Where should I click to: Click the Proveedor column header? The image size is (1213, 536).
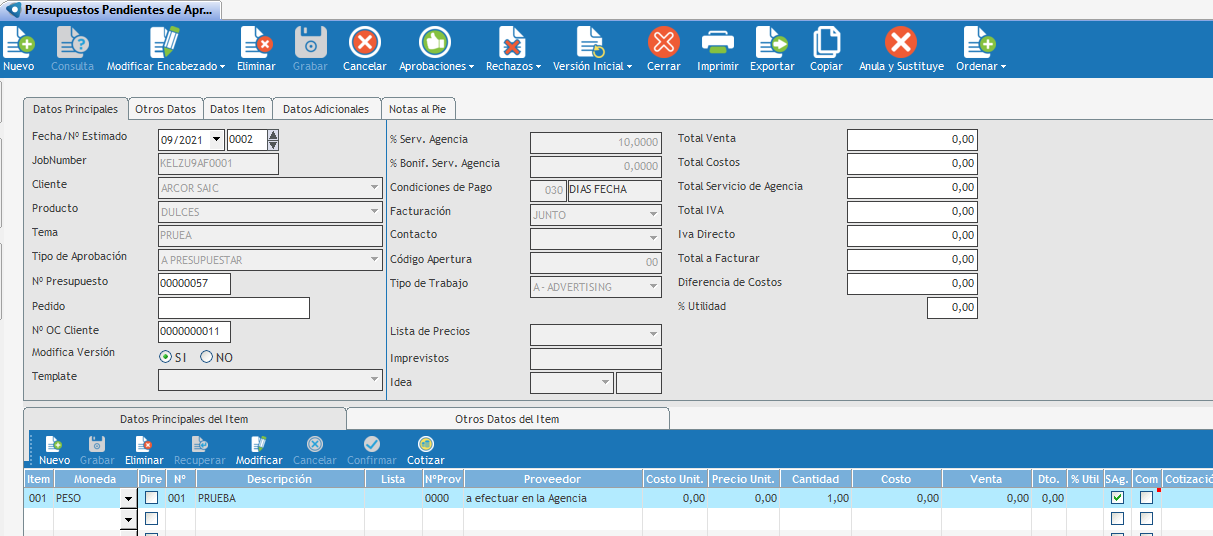552,479
